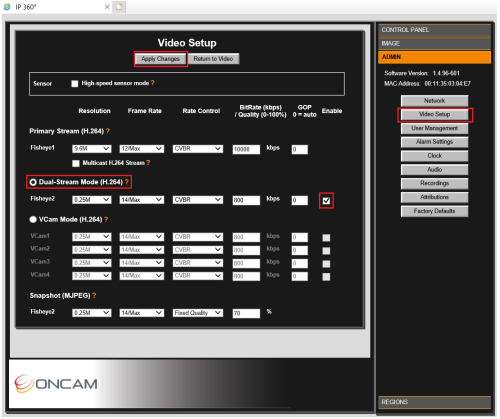Open Fisheye1 frame rate dropdown showing 12/Max
500x419 pixels.
[x=142, y=149]
